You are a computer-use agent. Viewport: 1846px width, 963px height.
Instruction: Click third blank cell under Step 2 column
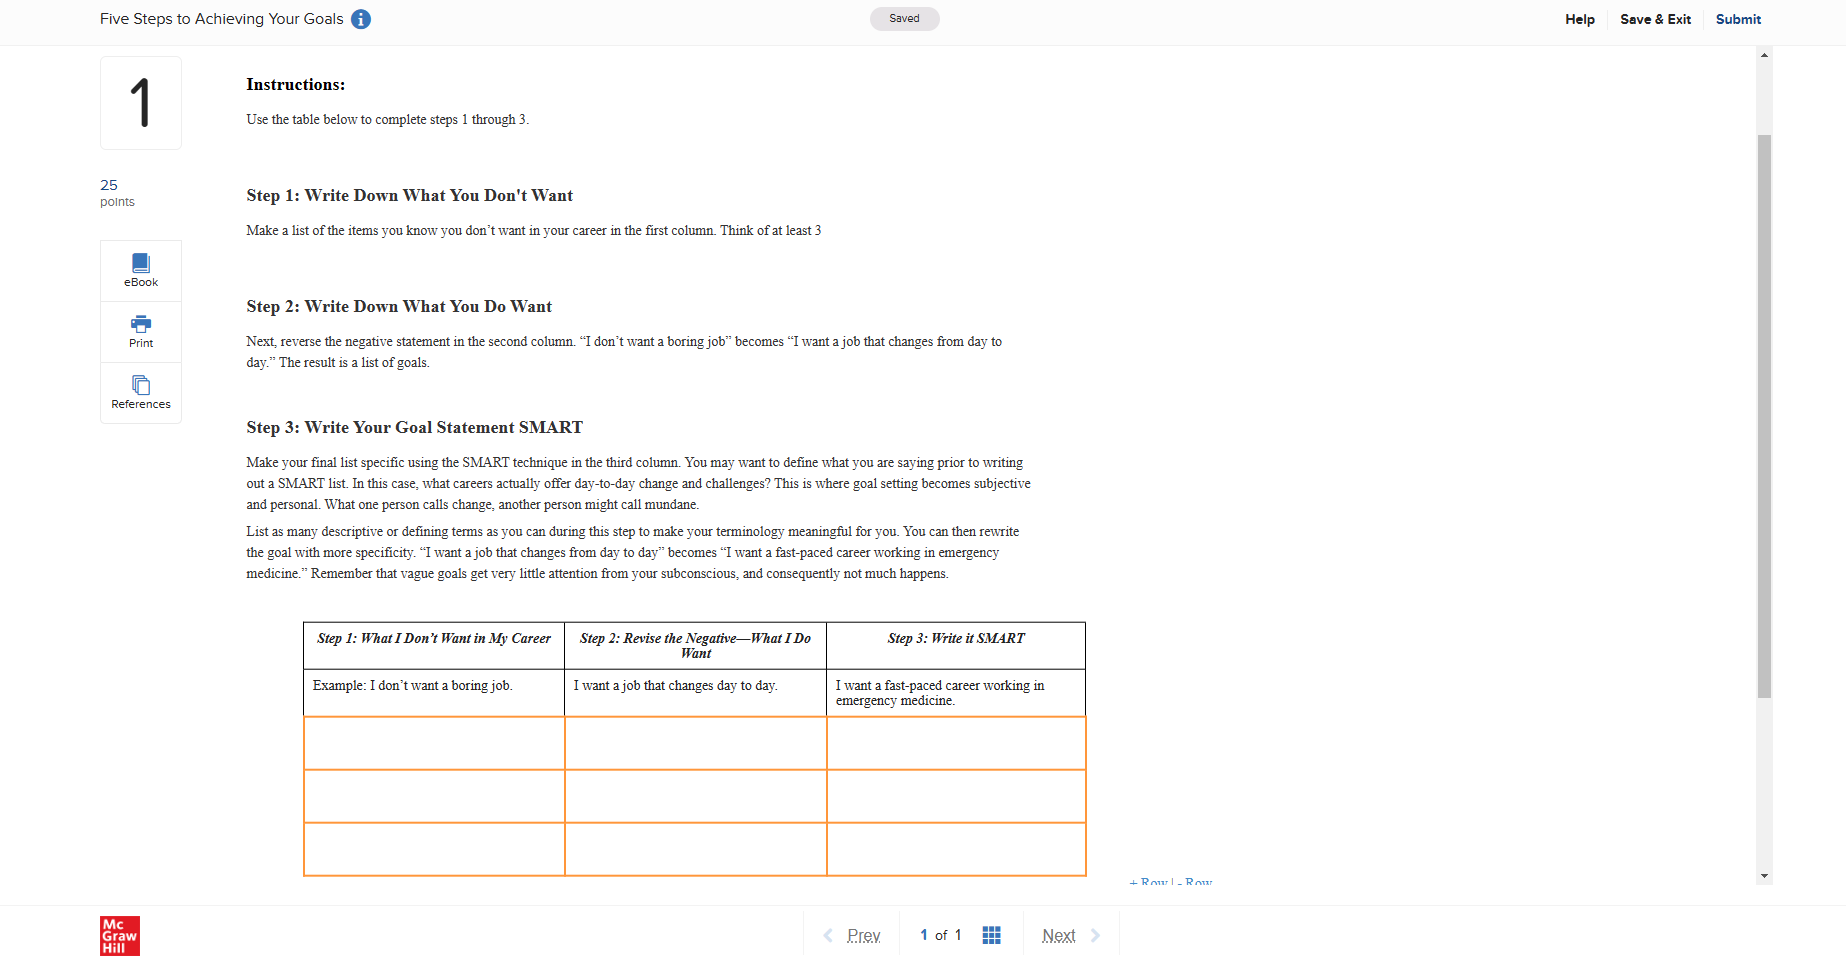(696, 849)
